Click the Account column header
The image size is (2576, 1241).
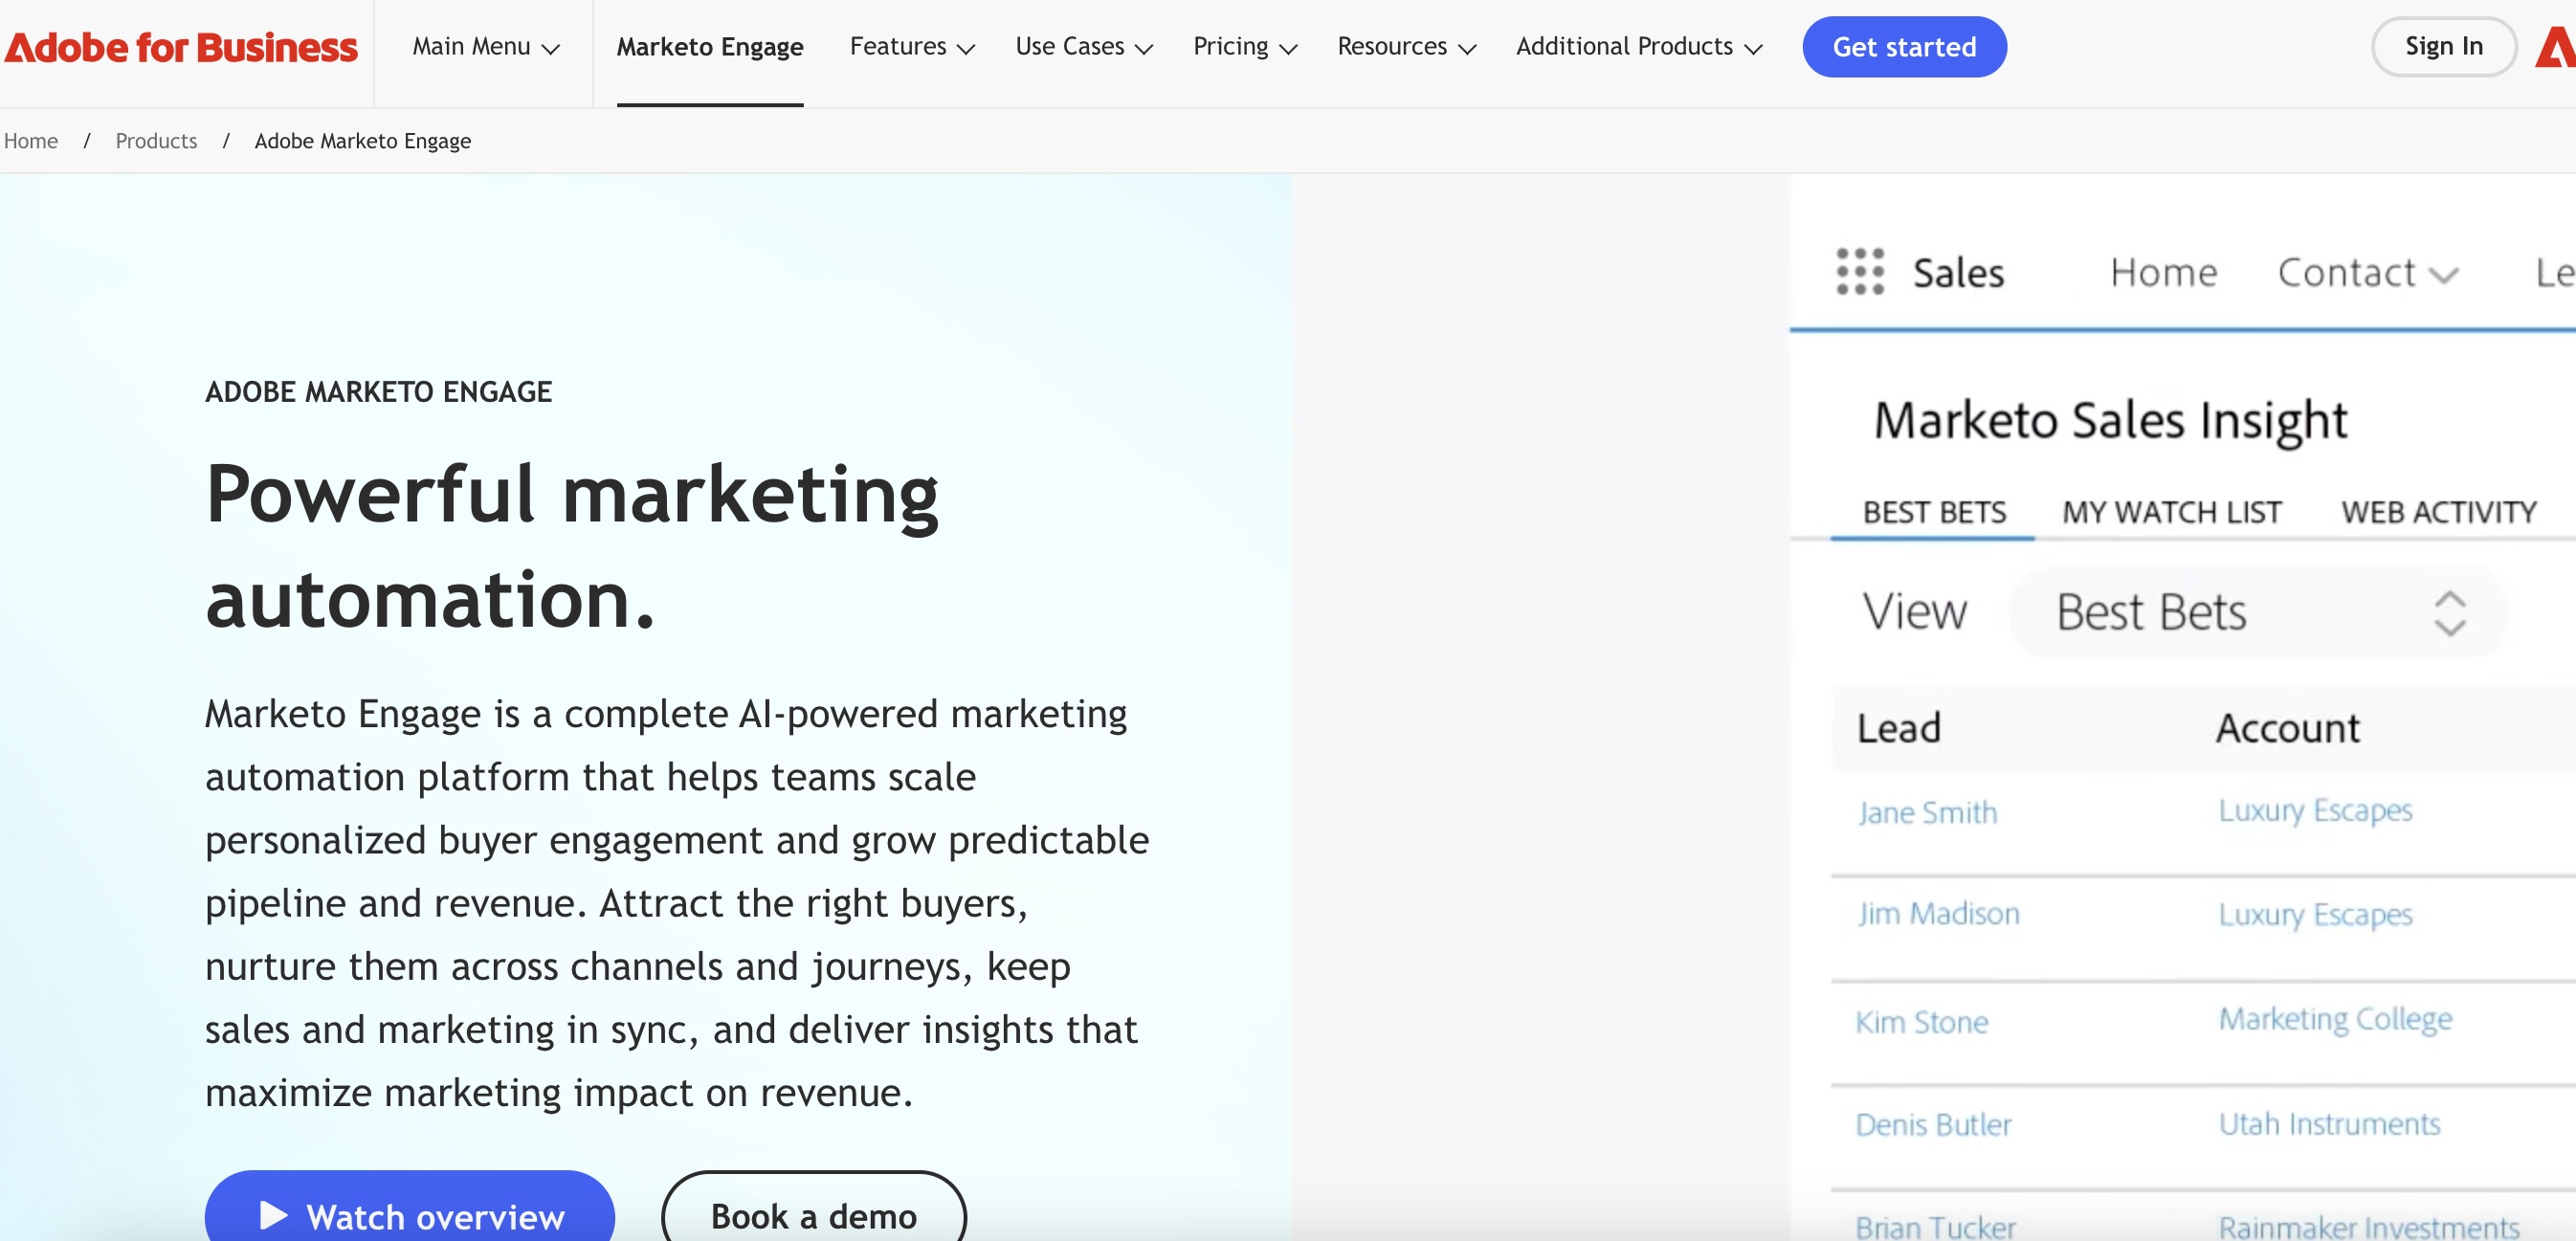[2287, 728]
